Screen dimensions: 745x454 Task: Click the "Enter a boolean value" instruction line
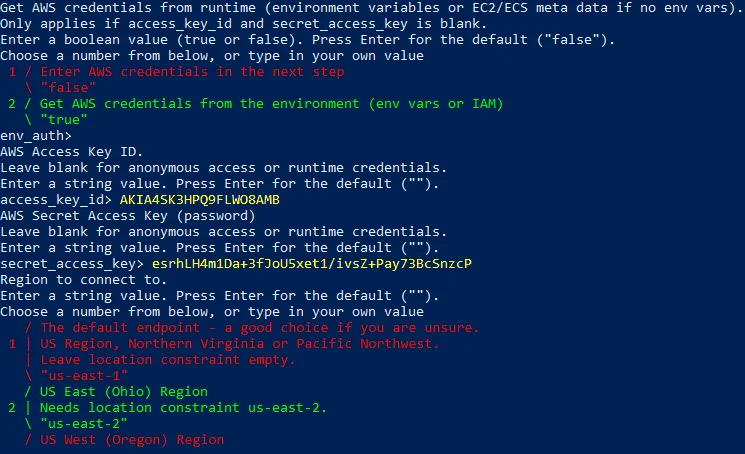click(x=308, y=40)
